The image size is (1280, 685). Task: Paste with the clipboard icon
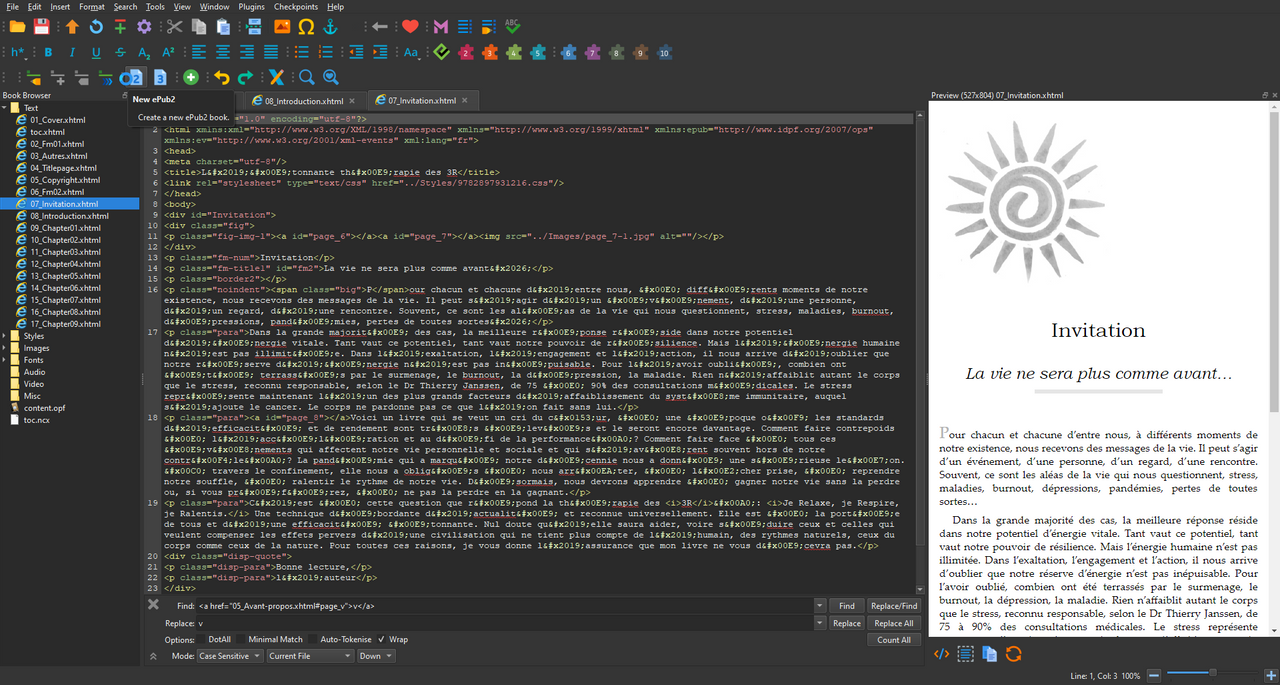pos(223,26)
